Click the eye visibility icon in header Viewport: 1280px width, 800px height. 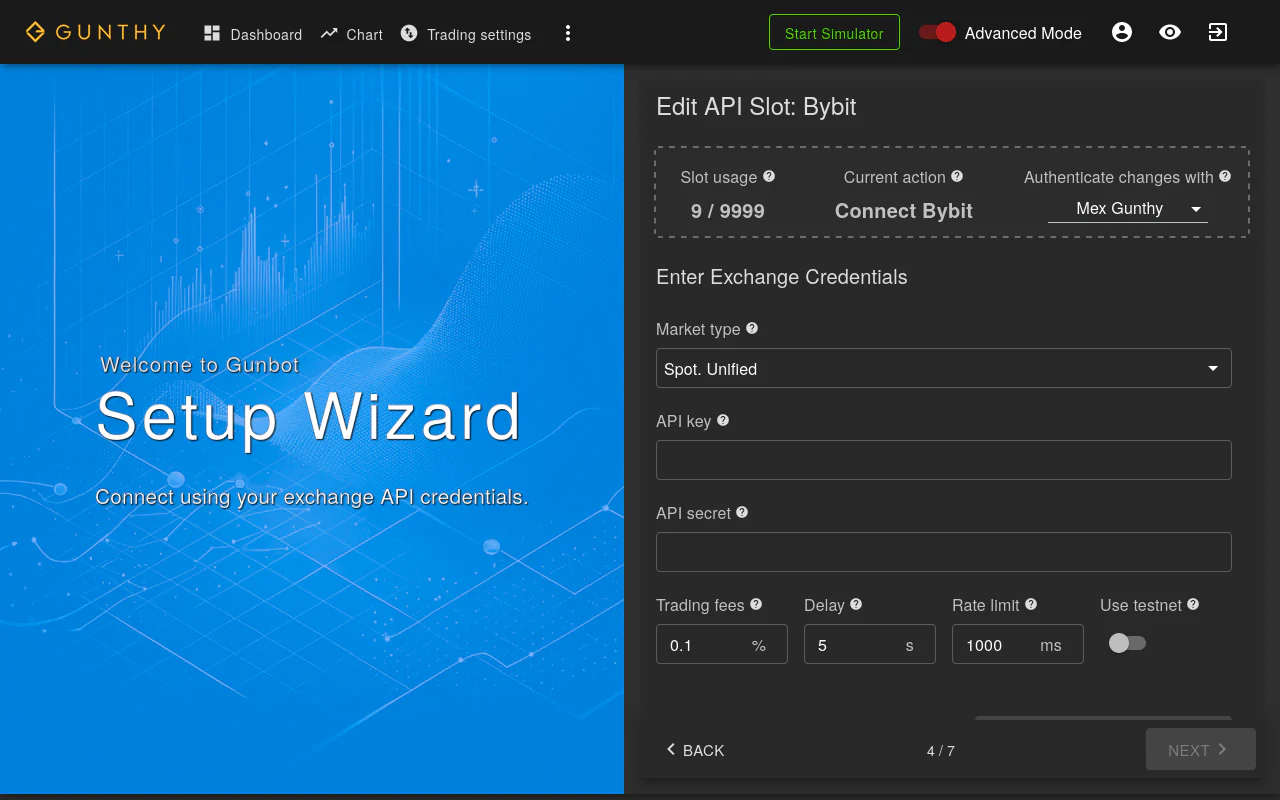pos(1170,32)
